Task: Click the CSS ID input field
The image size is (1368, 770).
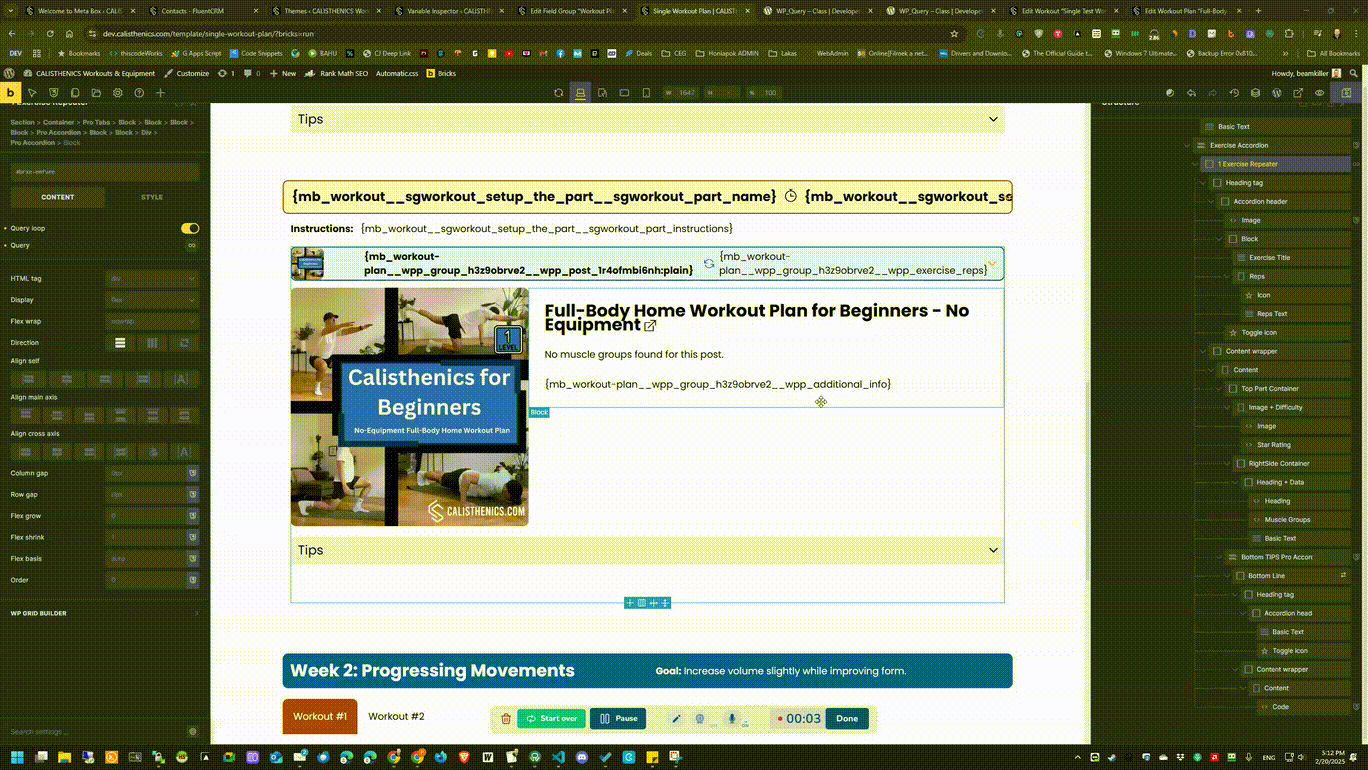Action: tap(105, 171)
